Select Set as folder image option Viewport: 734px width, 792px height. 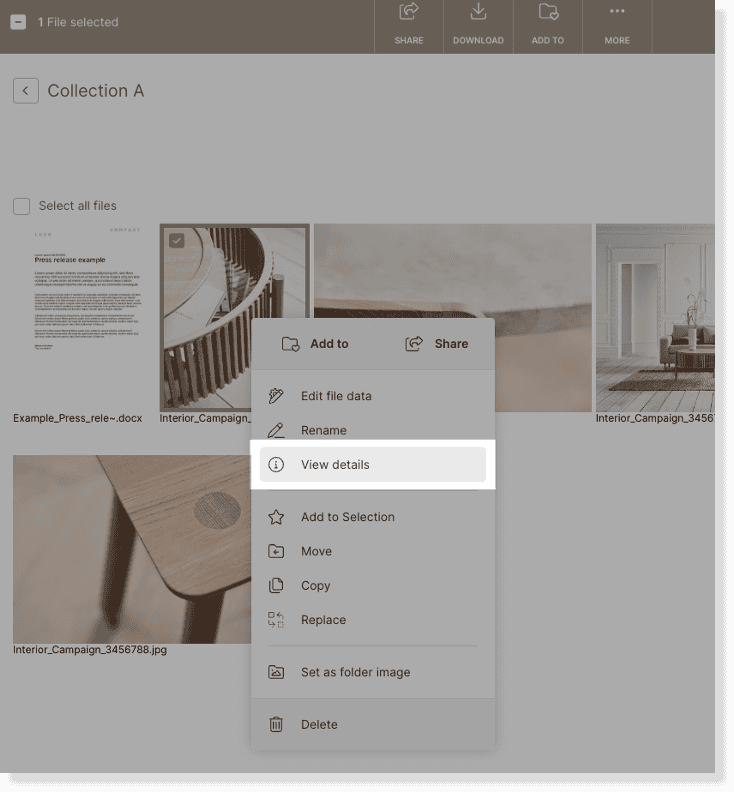tap(355, 672)
